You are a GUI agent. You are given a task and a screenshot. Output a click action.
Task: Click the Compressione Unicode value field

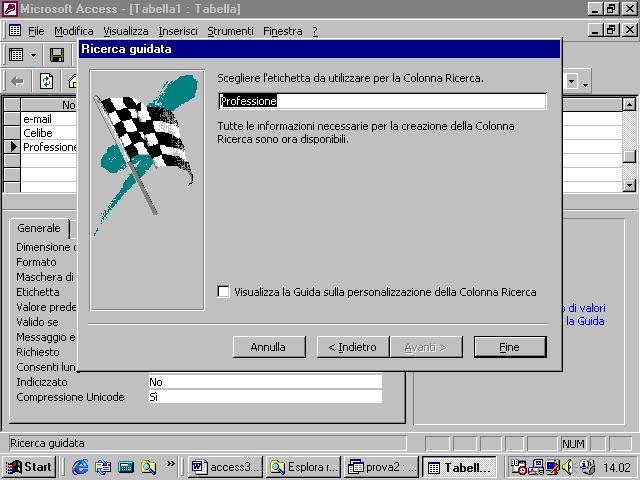coord(265,397)
